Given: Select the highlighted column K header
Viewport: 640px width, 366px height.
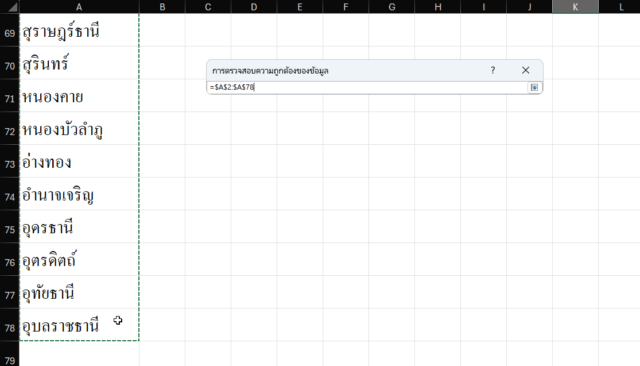Looking at the screenshot, I should 575,7.
